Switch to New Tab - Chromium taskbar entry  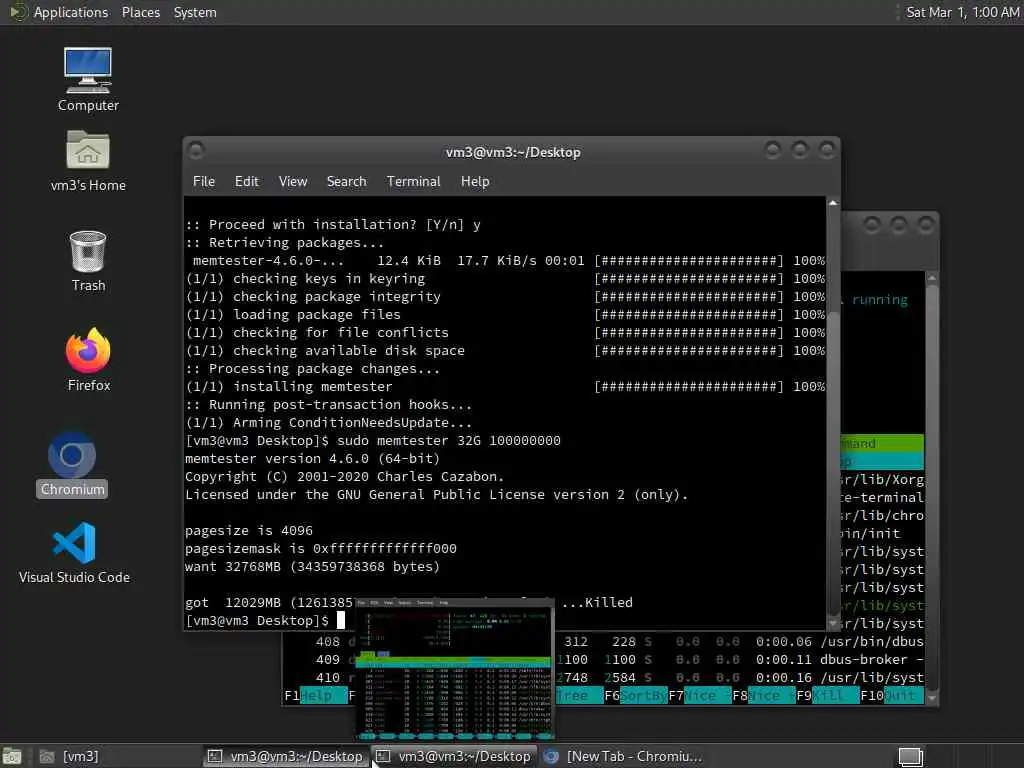pos(623,757)
